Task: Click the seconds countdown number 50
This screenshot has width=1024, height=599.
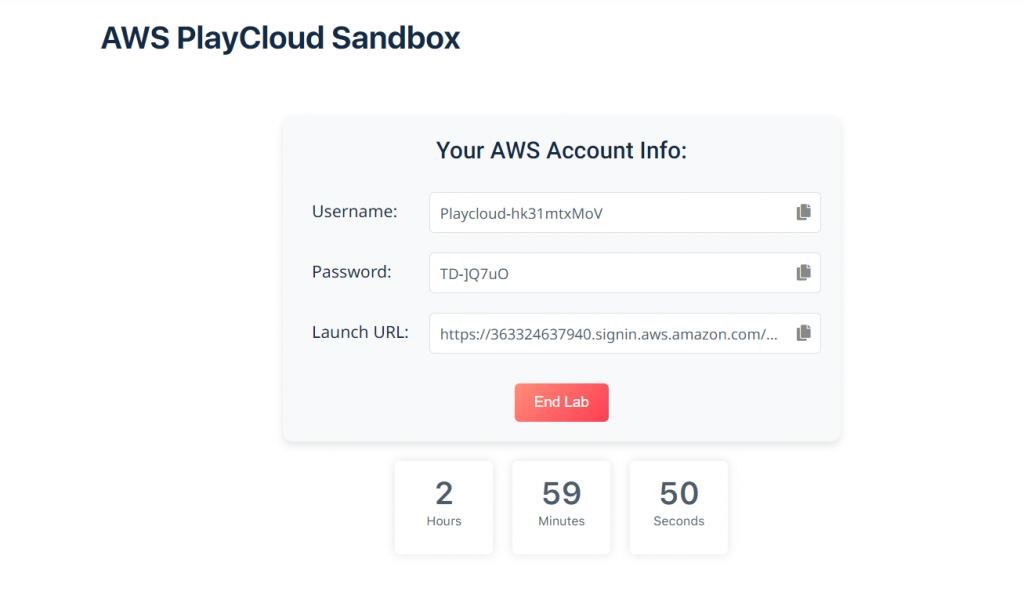Action: tap(679, 493)
